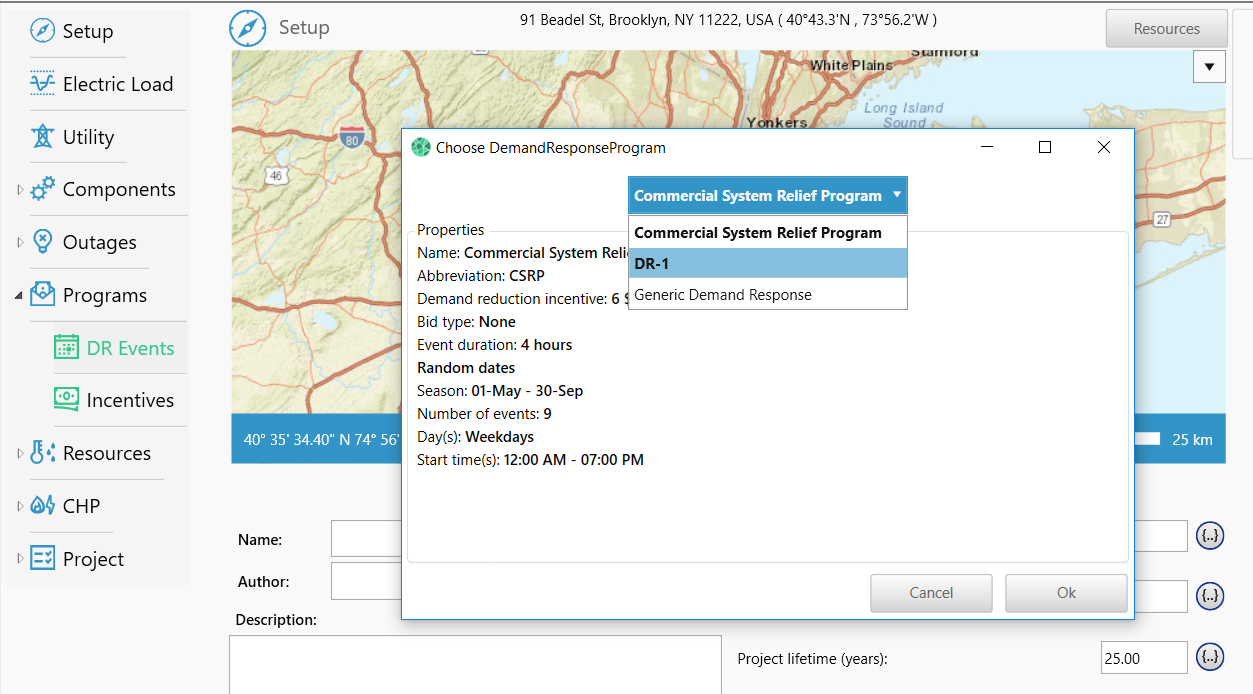Expand the Project tree node

tap(19, 559)
